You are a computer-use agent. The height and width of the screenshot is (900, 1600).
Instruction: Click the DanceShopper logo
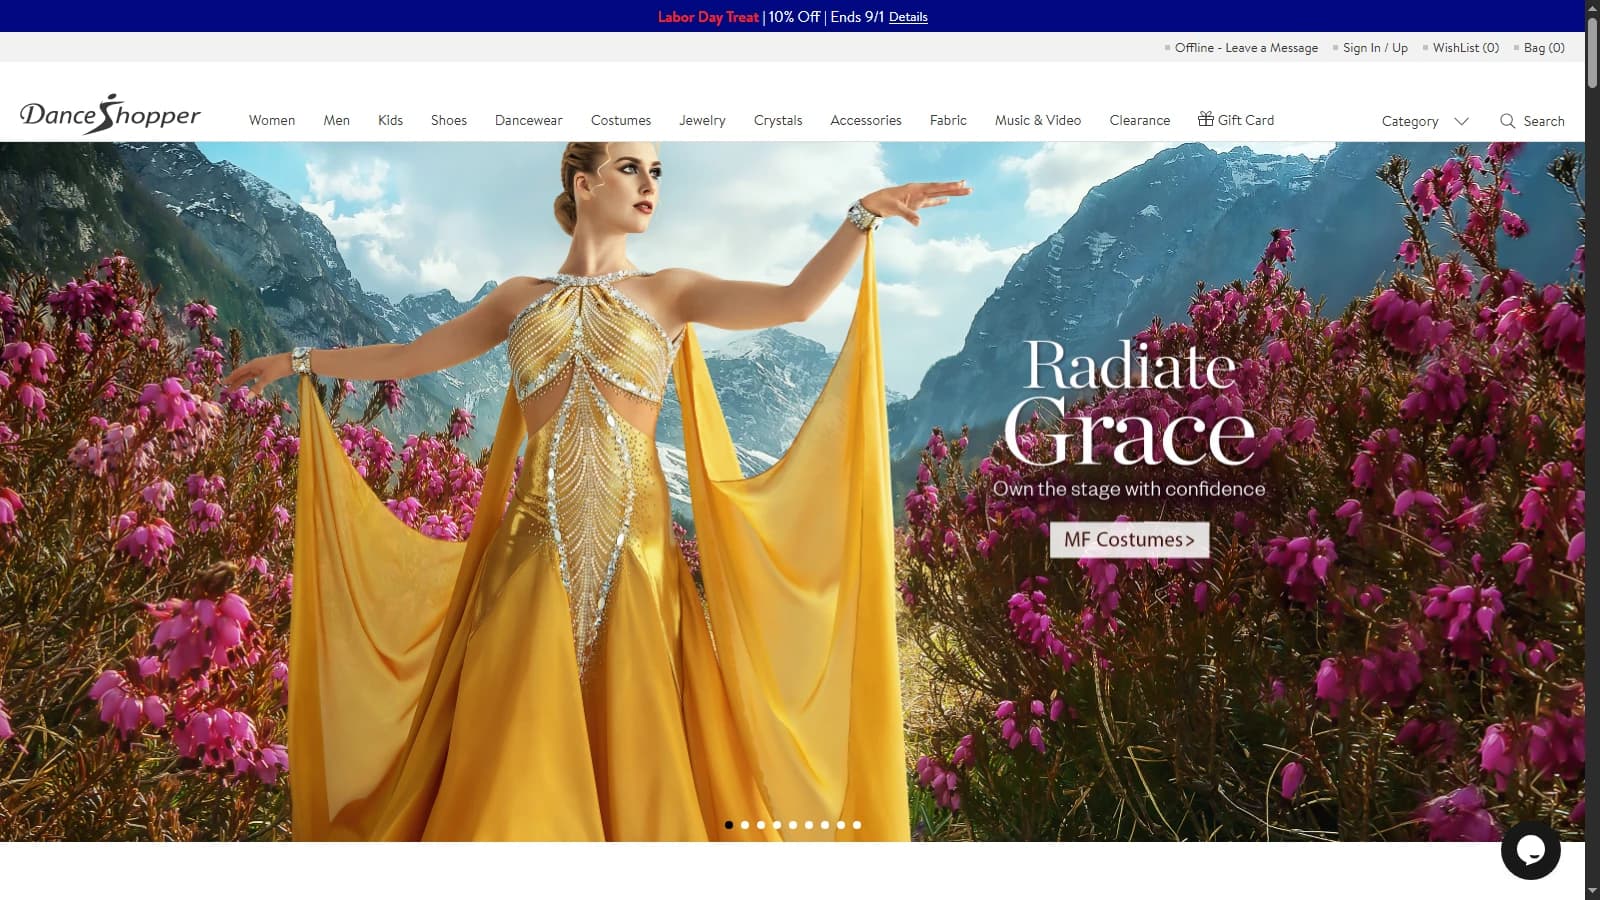110,115
